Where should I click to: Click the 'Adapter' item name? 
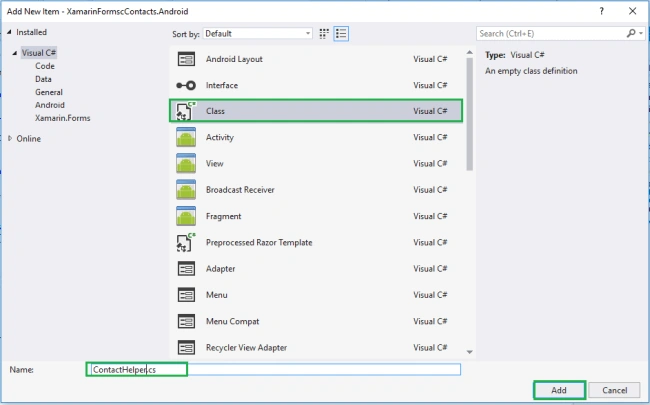tap(221, 269)
